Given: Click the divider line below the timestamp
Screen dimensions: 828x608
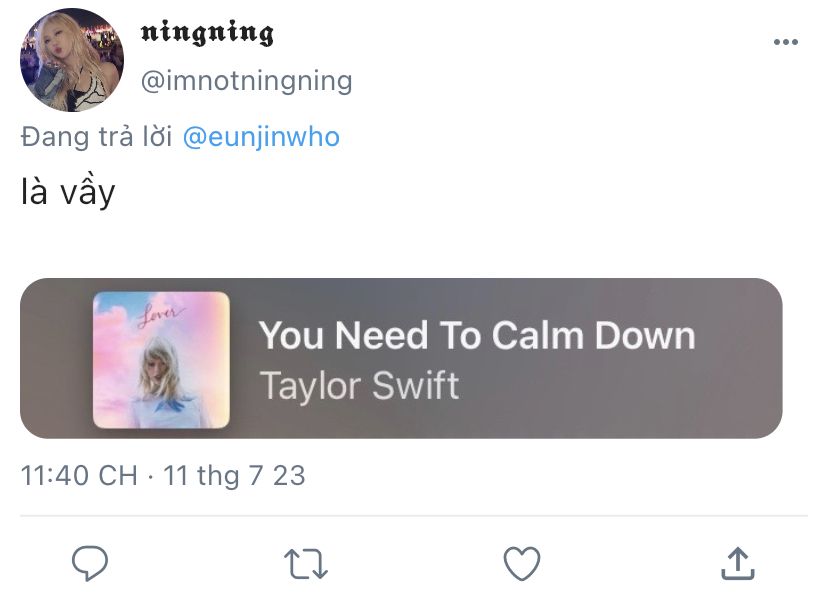Looking at the screenshot, I should (x=414, y=516).
